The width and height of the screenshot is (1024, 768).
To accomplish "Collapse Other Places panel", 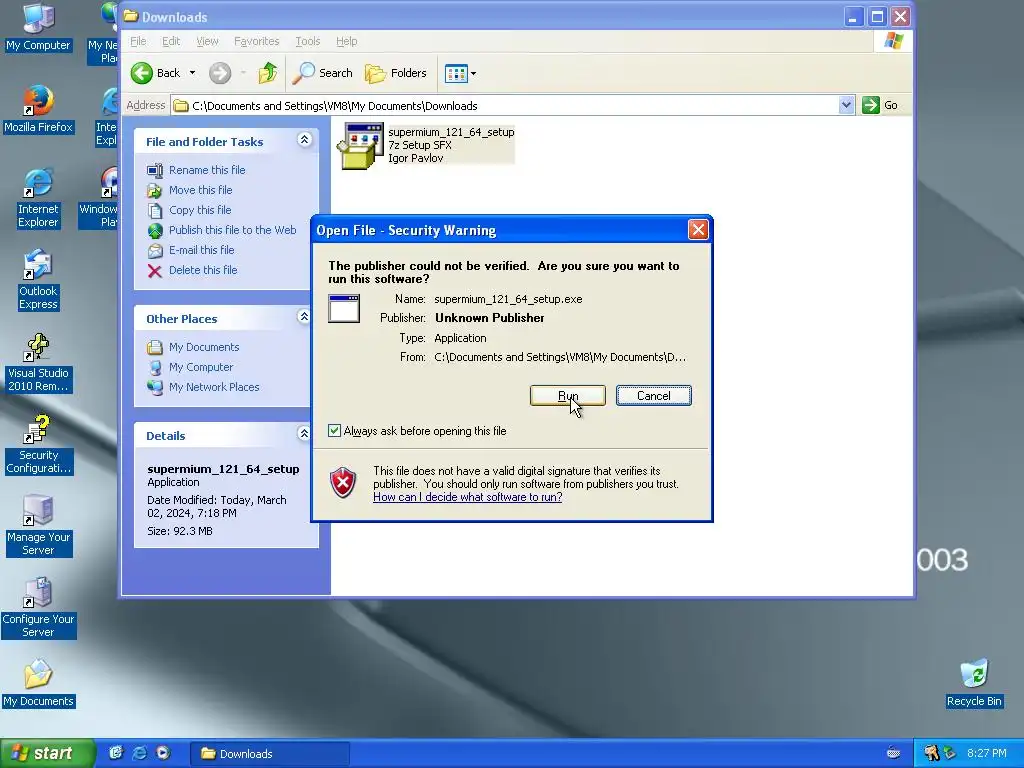I will click(304, 317).
